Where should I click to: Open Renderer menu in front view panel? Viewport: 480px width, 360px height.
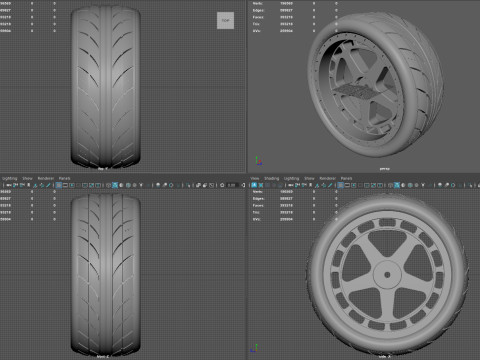[46, 178]
